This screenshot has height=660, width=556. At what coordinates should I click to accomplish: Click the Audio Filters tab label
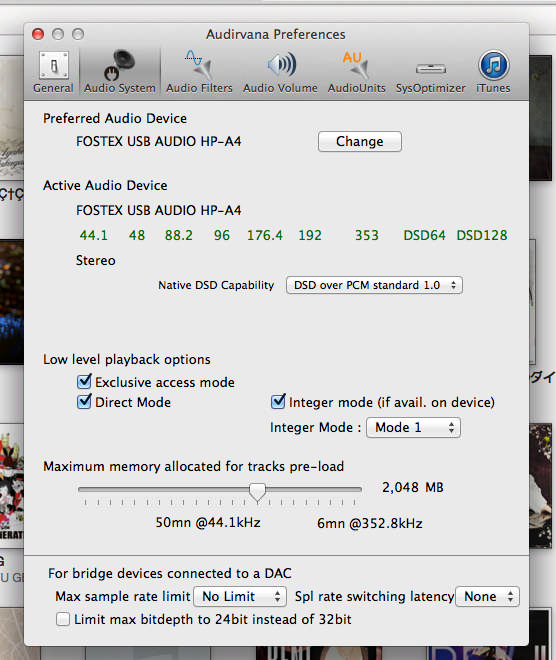(x=199, y=88)
